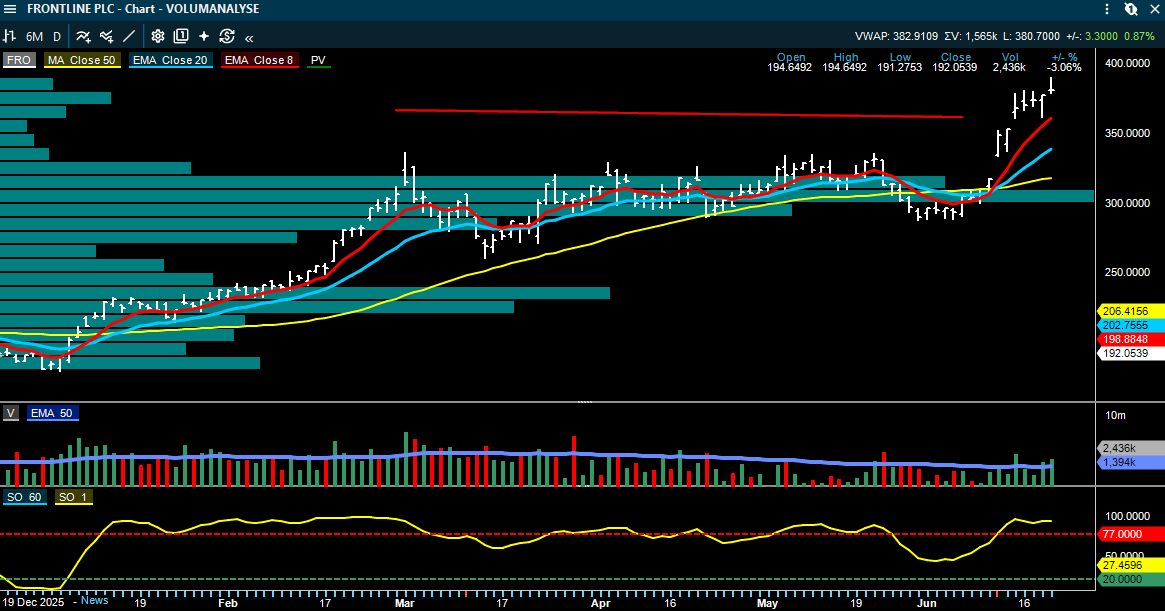Viewport: 1165px width, 611px height.
Task: Click the green 3.3000 change value
Action: point(1101,36)
